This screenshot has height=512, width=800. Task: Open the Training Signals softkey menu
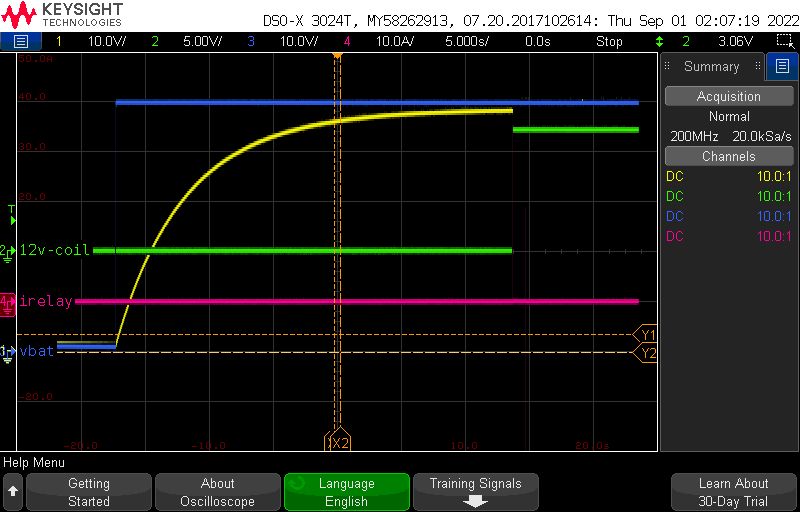point(476,492)
